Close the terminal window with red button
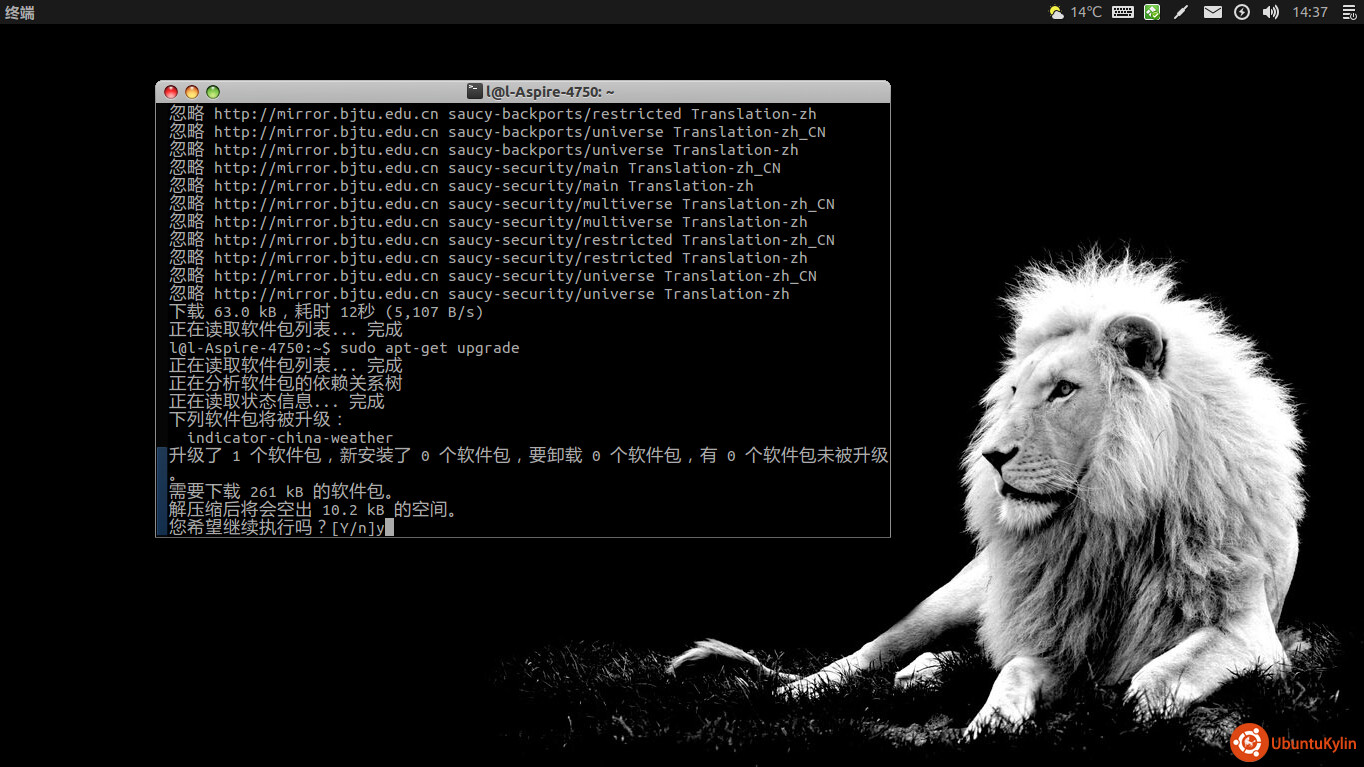Screen dimensions: 1364x767 point(171,92)
